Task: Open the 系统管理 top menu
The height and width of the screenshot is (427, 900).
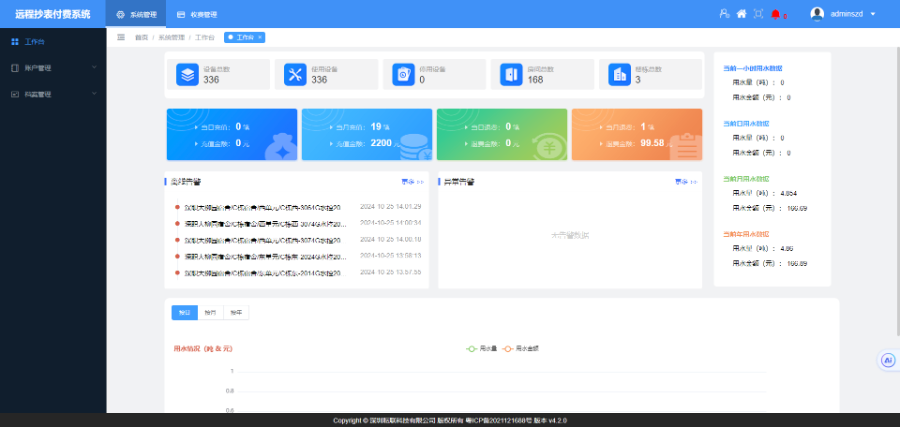Action: pyautogui.click(x=136, y=14)
